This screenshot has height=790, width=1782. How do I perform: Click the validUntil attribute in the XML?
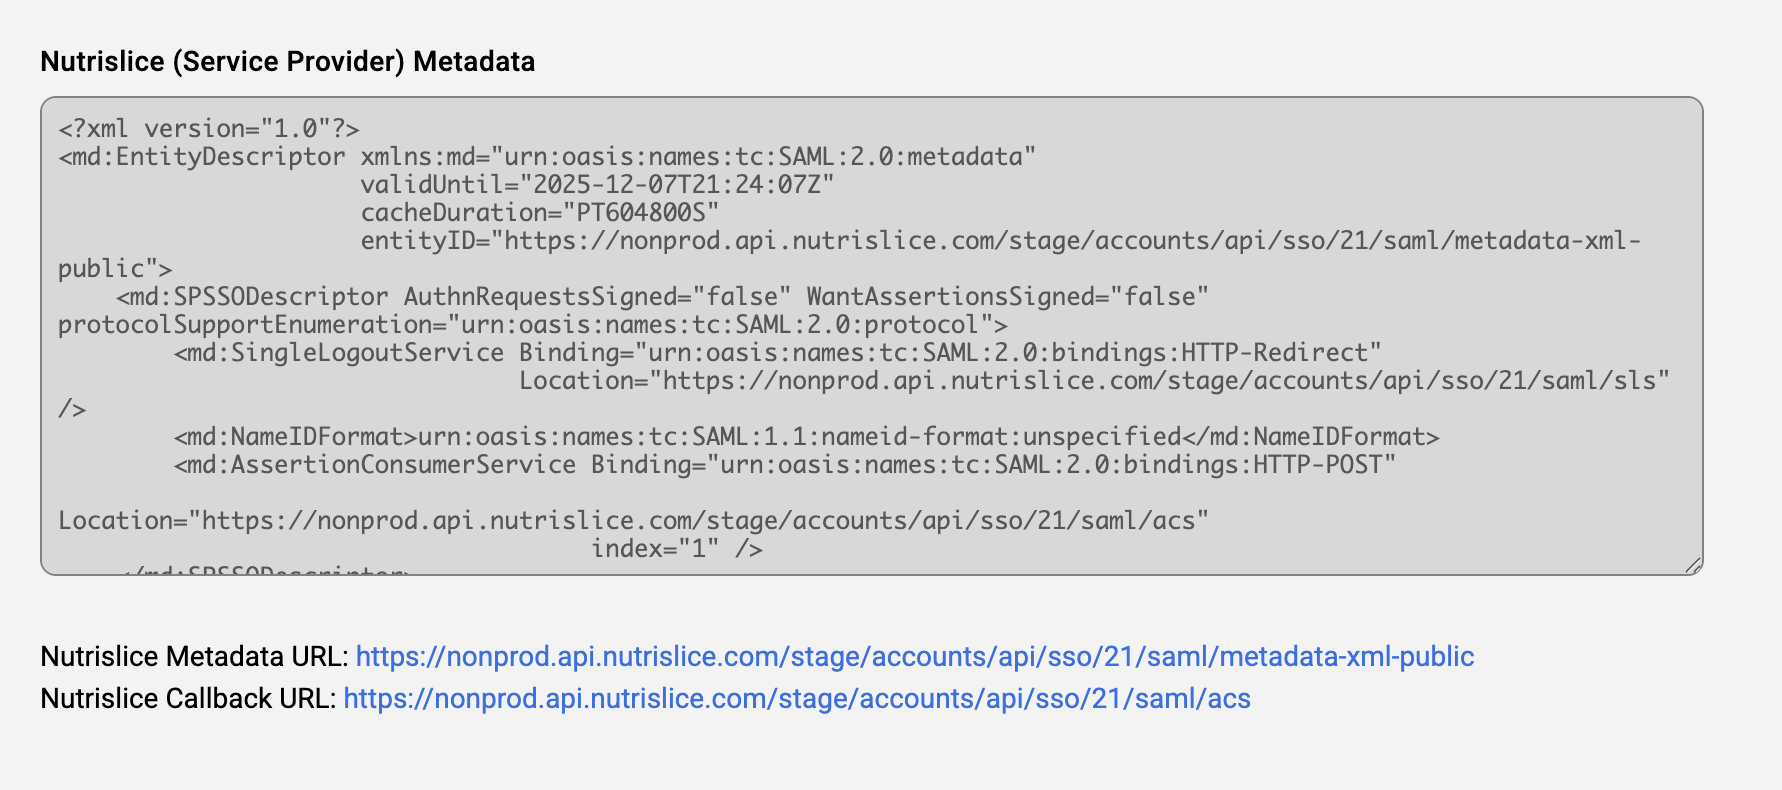coord(597,185)
